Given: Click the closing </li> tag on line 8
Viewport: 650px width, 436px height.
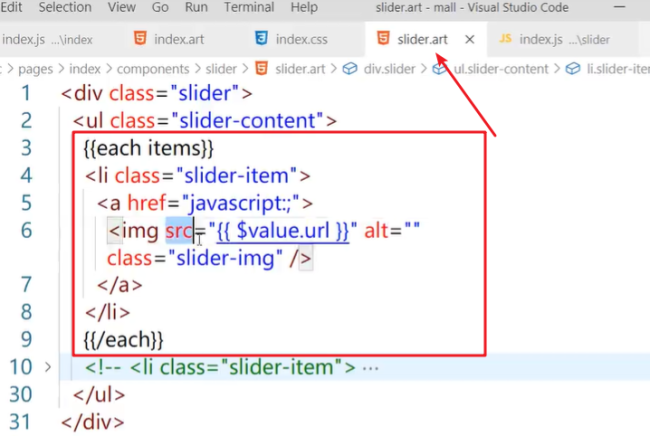Looking at the screenshot, I should (x=107, y=312).
